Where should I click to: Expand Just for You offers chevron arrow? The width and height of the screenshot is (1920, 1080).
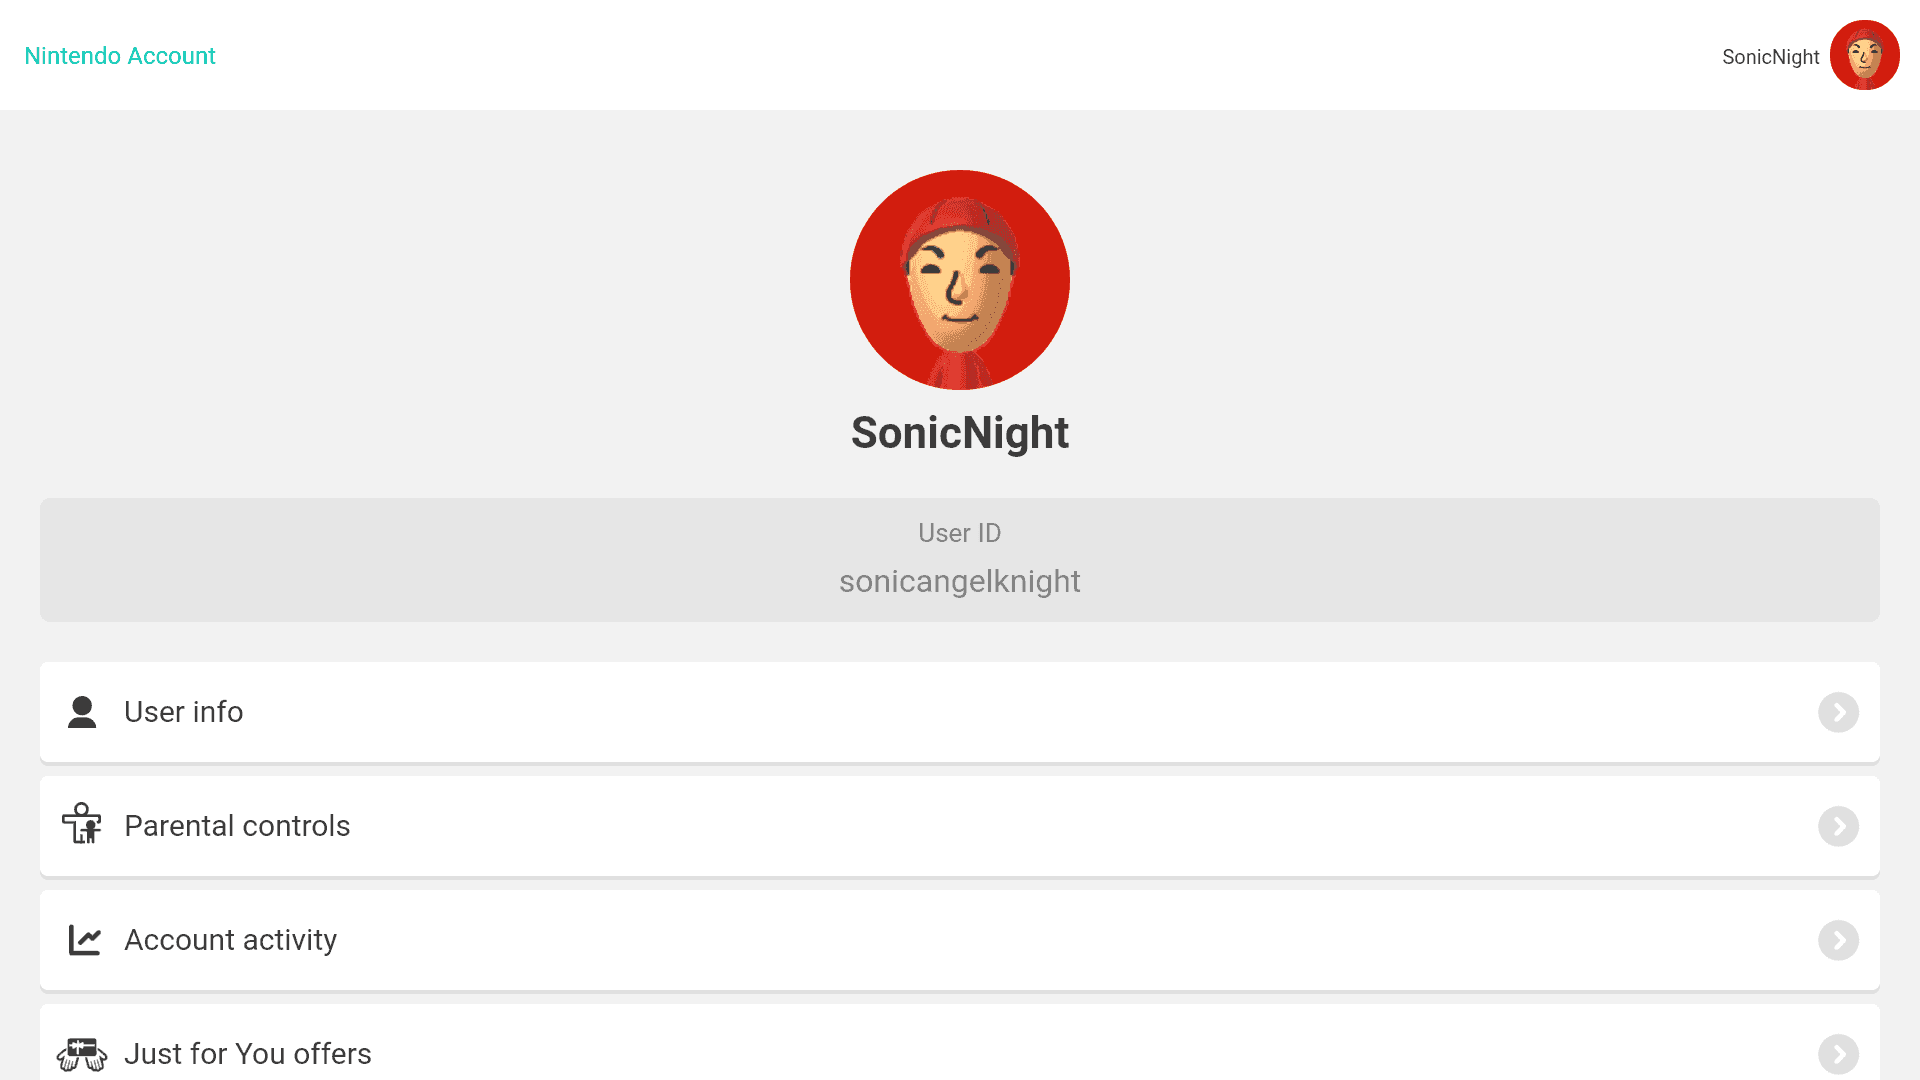tap(1838, 1054)
